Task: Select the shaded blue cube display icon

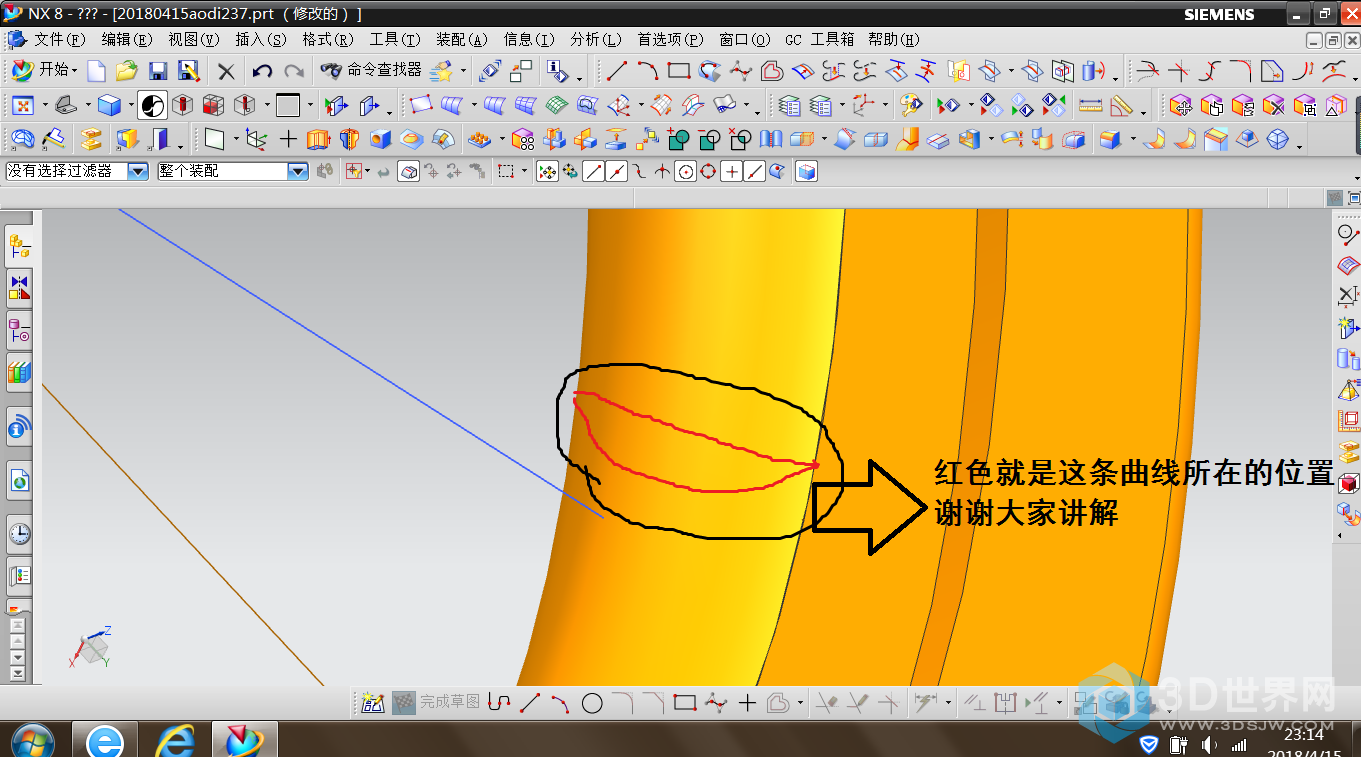Action: (109, 105)
